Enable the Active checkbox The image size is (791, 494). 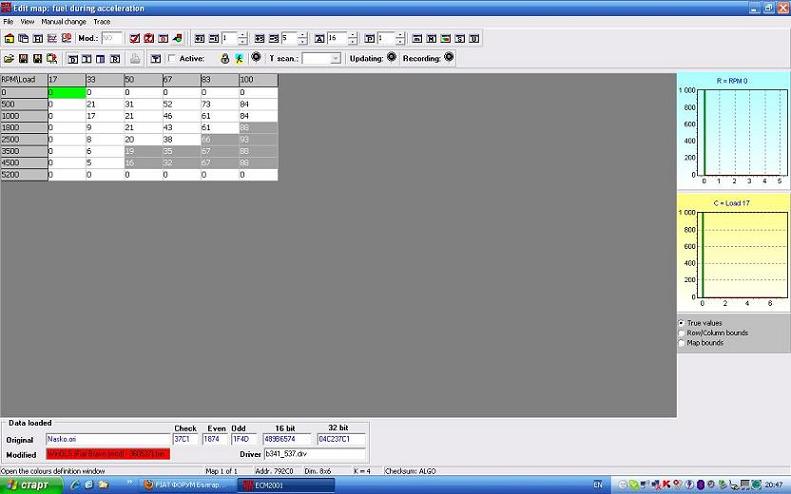point(172,58)
